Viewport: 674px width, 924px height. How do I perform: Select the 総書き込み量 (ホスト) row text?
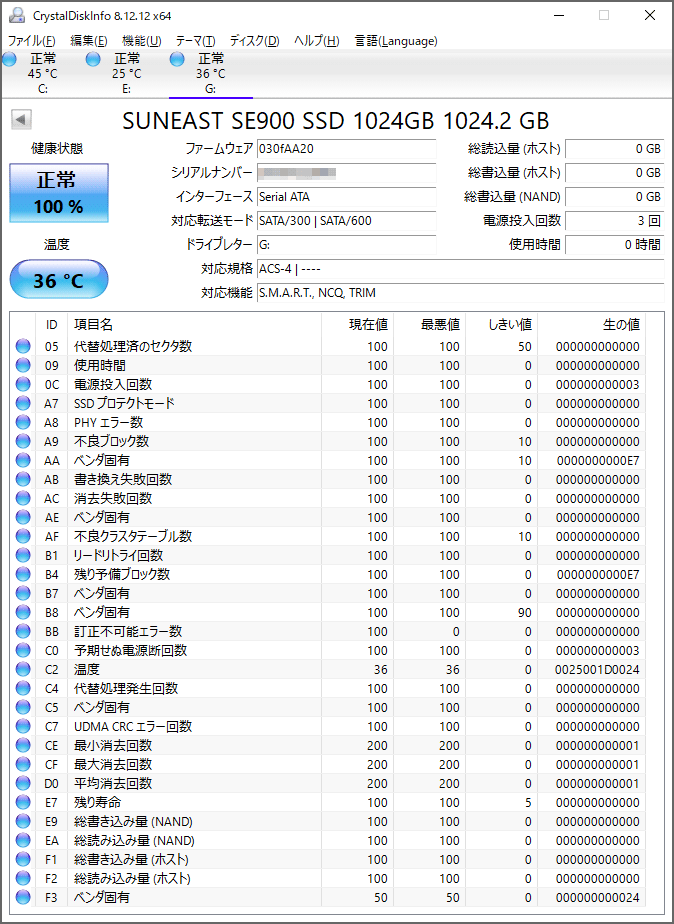pyautogui.click(x=131, y=859)
